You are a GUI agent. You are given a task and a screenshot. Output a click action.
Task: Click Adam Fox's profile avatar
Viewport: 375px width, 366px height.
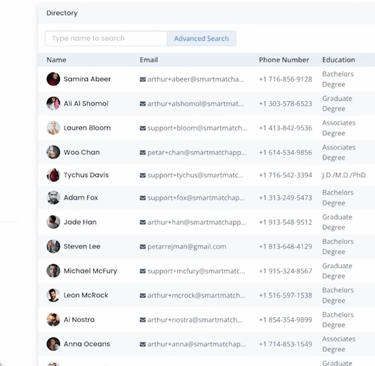tap(53, 198)
